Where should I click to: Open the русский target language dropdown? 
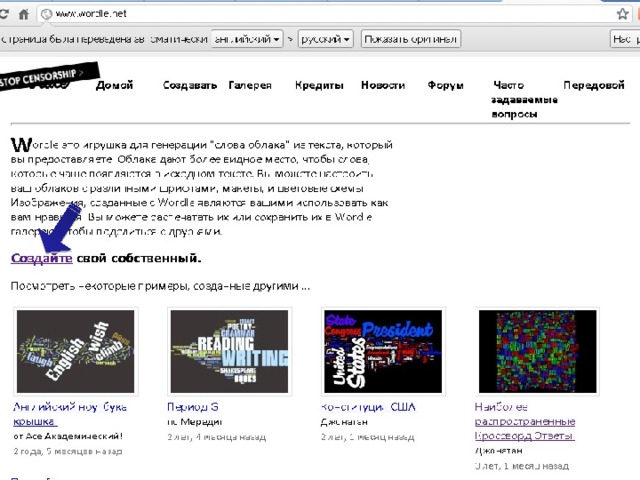pos(325,39)
